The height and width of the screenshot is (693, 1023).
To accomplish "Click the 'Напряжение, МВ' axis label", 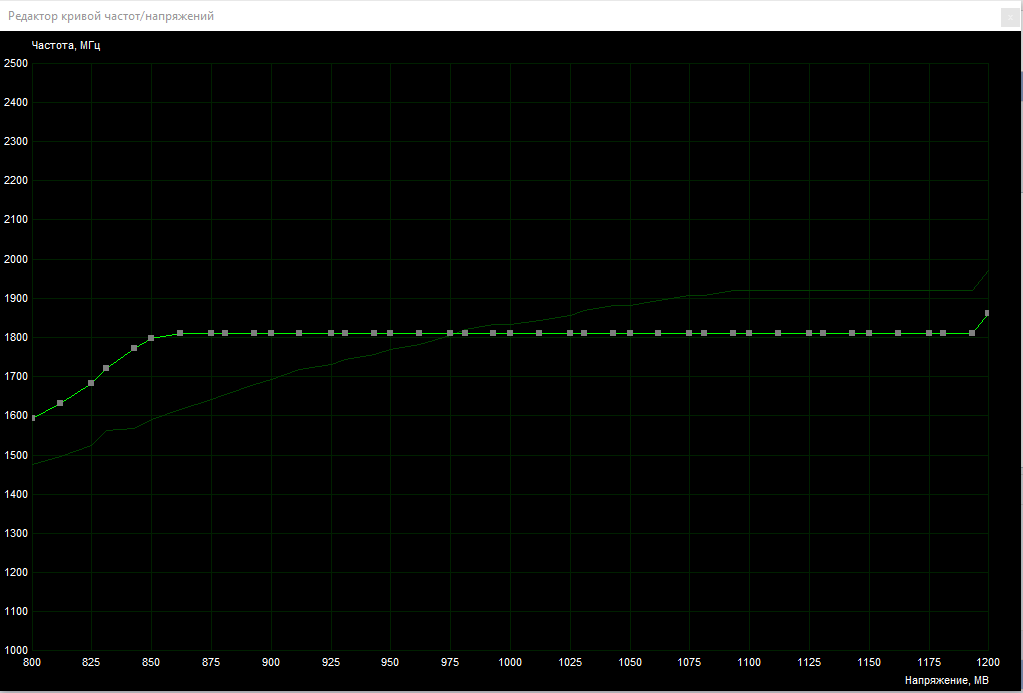I will coord(947,681).
